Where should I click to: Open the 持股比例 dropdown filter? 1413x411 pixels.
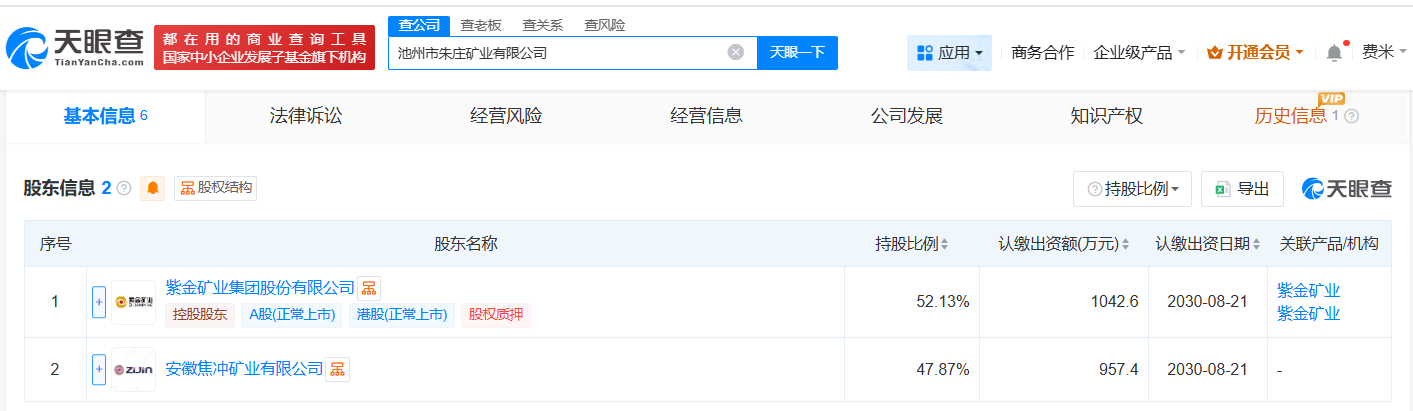tap(1132, 189)
